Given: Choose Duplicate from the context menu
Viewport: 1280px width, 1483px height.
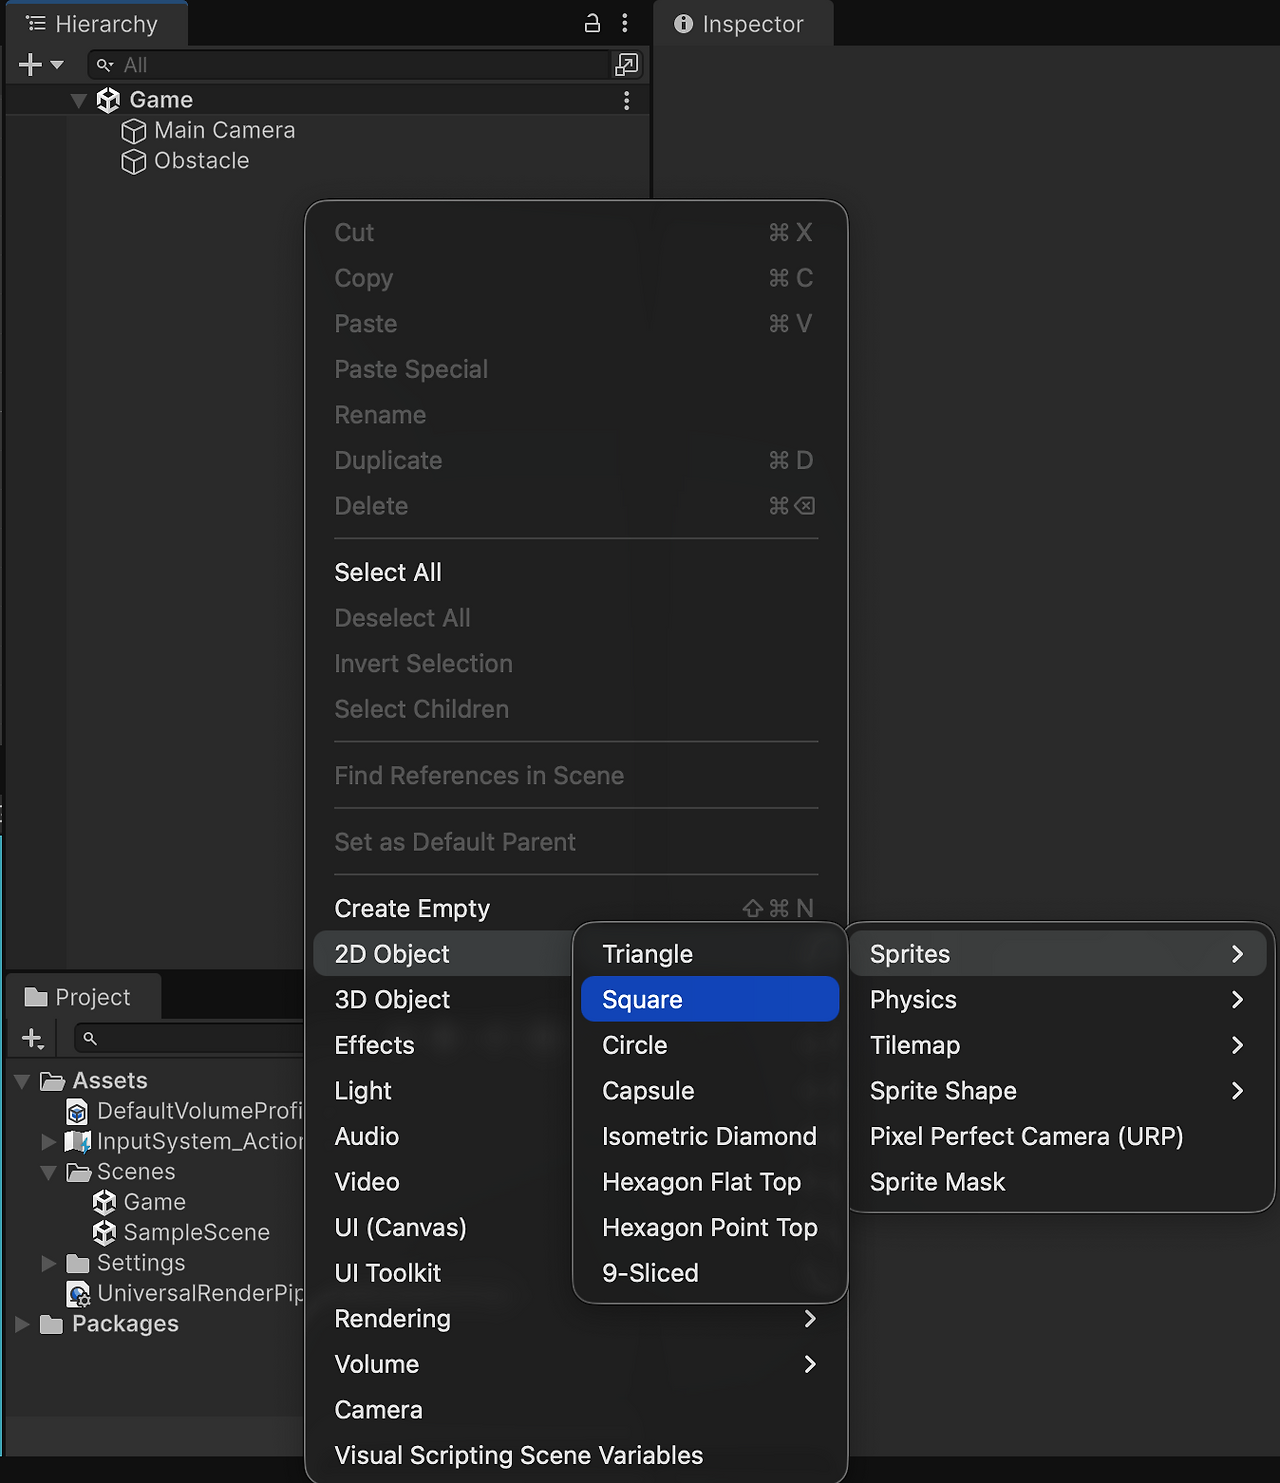Looking at the screenshot, I should pyautogui.click(x=388, y=460).
